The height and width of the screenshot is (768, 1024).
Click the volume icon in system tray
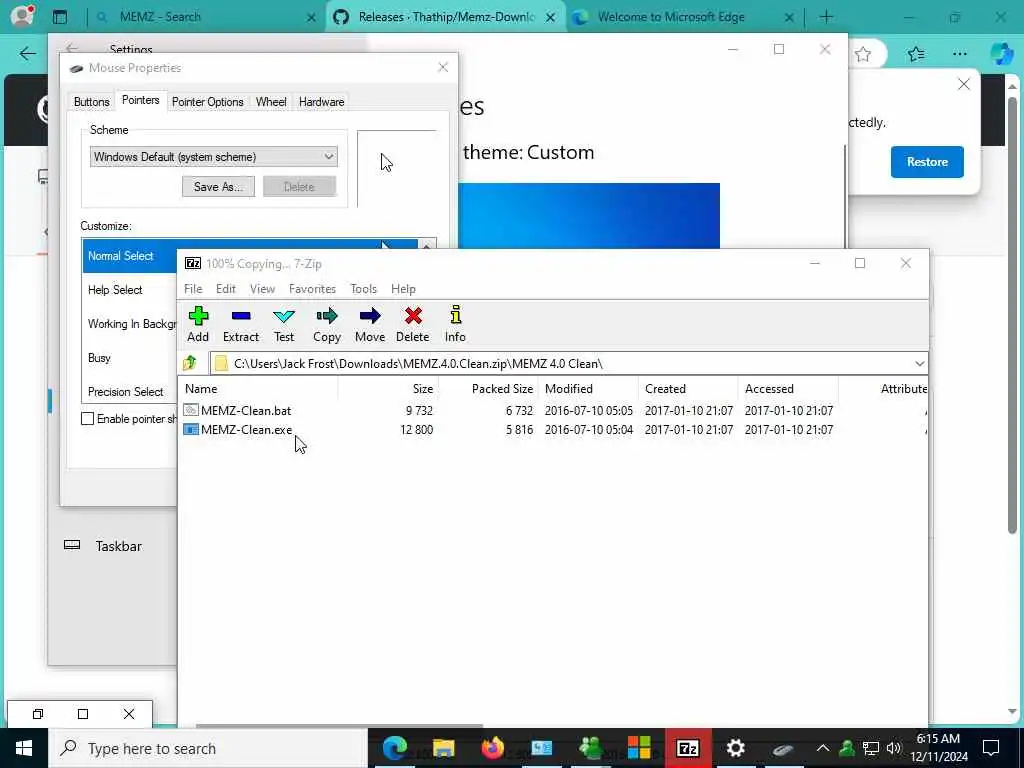(893, 748)
